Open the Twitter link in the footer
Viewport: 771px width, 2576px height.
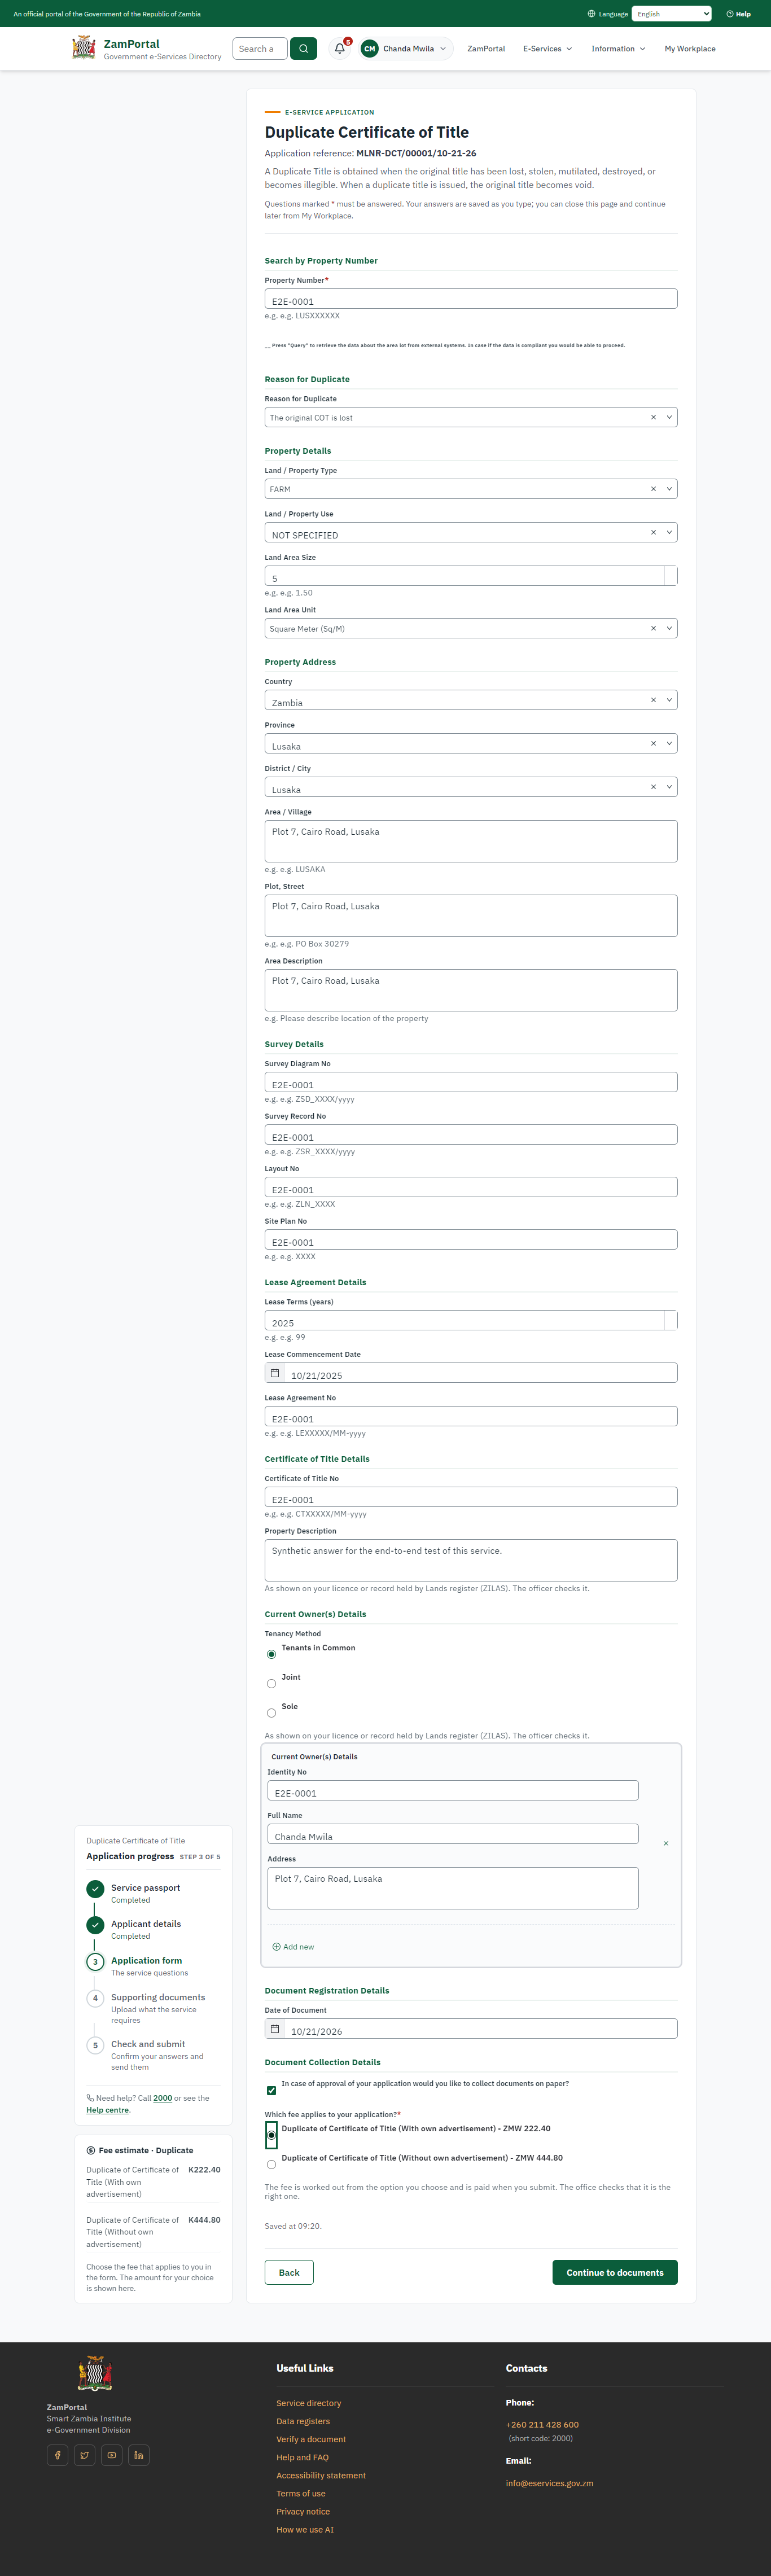(85, 2454)
